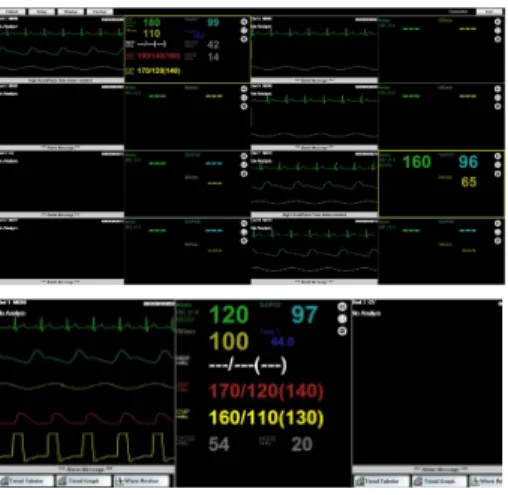Open Wave Review under the large 120 panel
The width and height of the screenshot is (508, 495).
coord(141,481)
